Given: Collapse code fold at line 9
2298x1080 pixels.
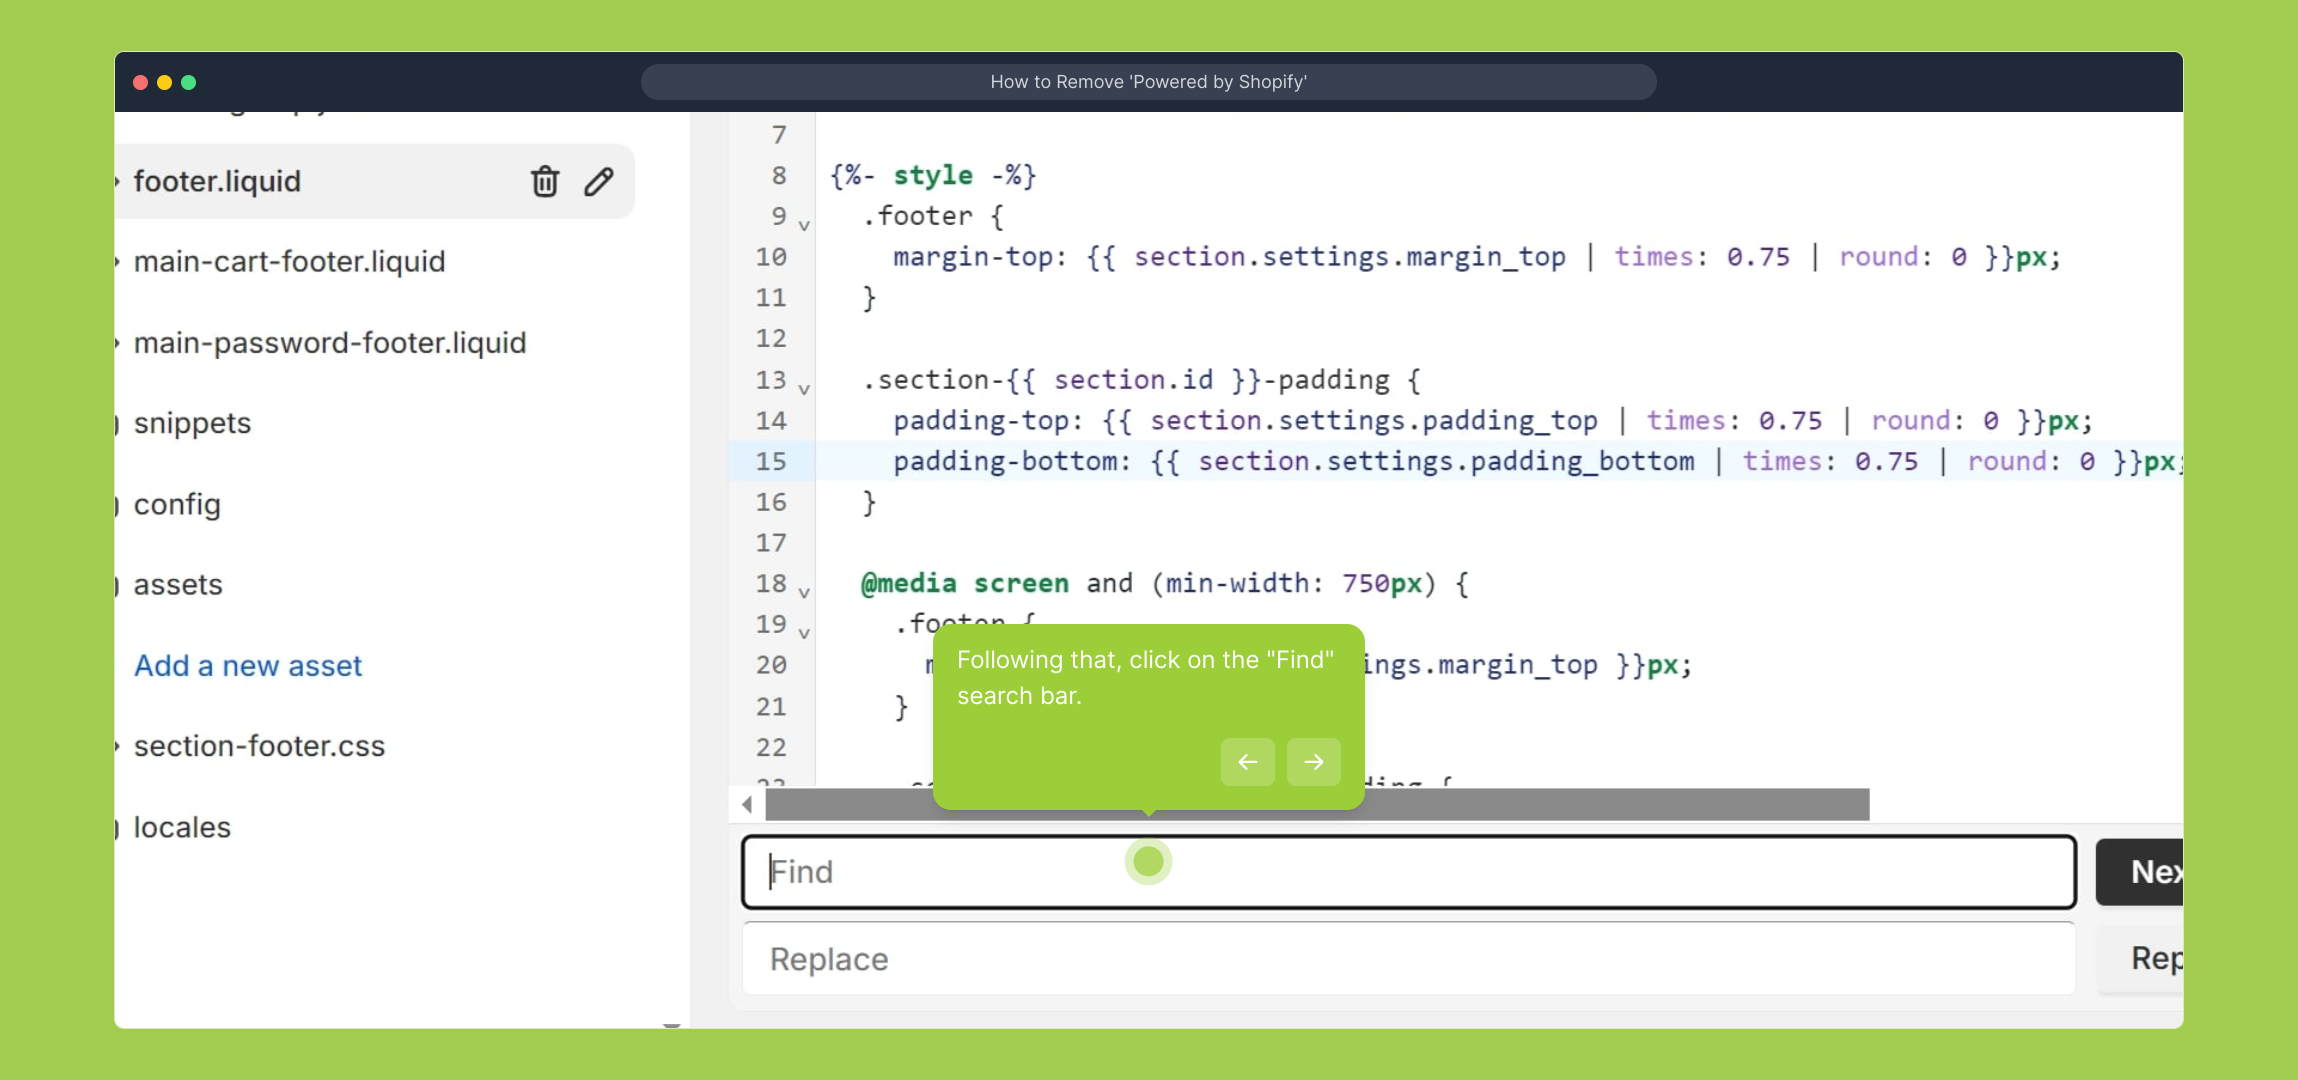Looking at the screenshot, I should point(804,225).
